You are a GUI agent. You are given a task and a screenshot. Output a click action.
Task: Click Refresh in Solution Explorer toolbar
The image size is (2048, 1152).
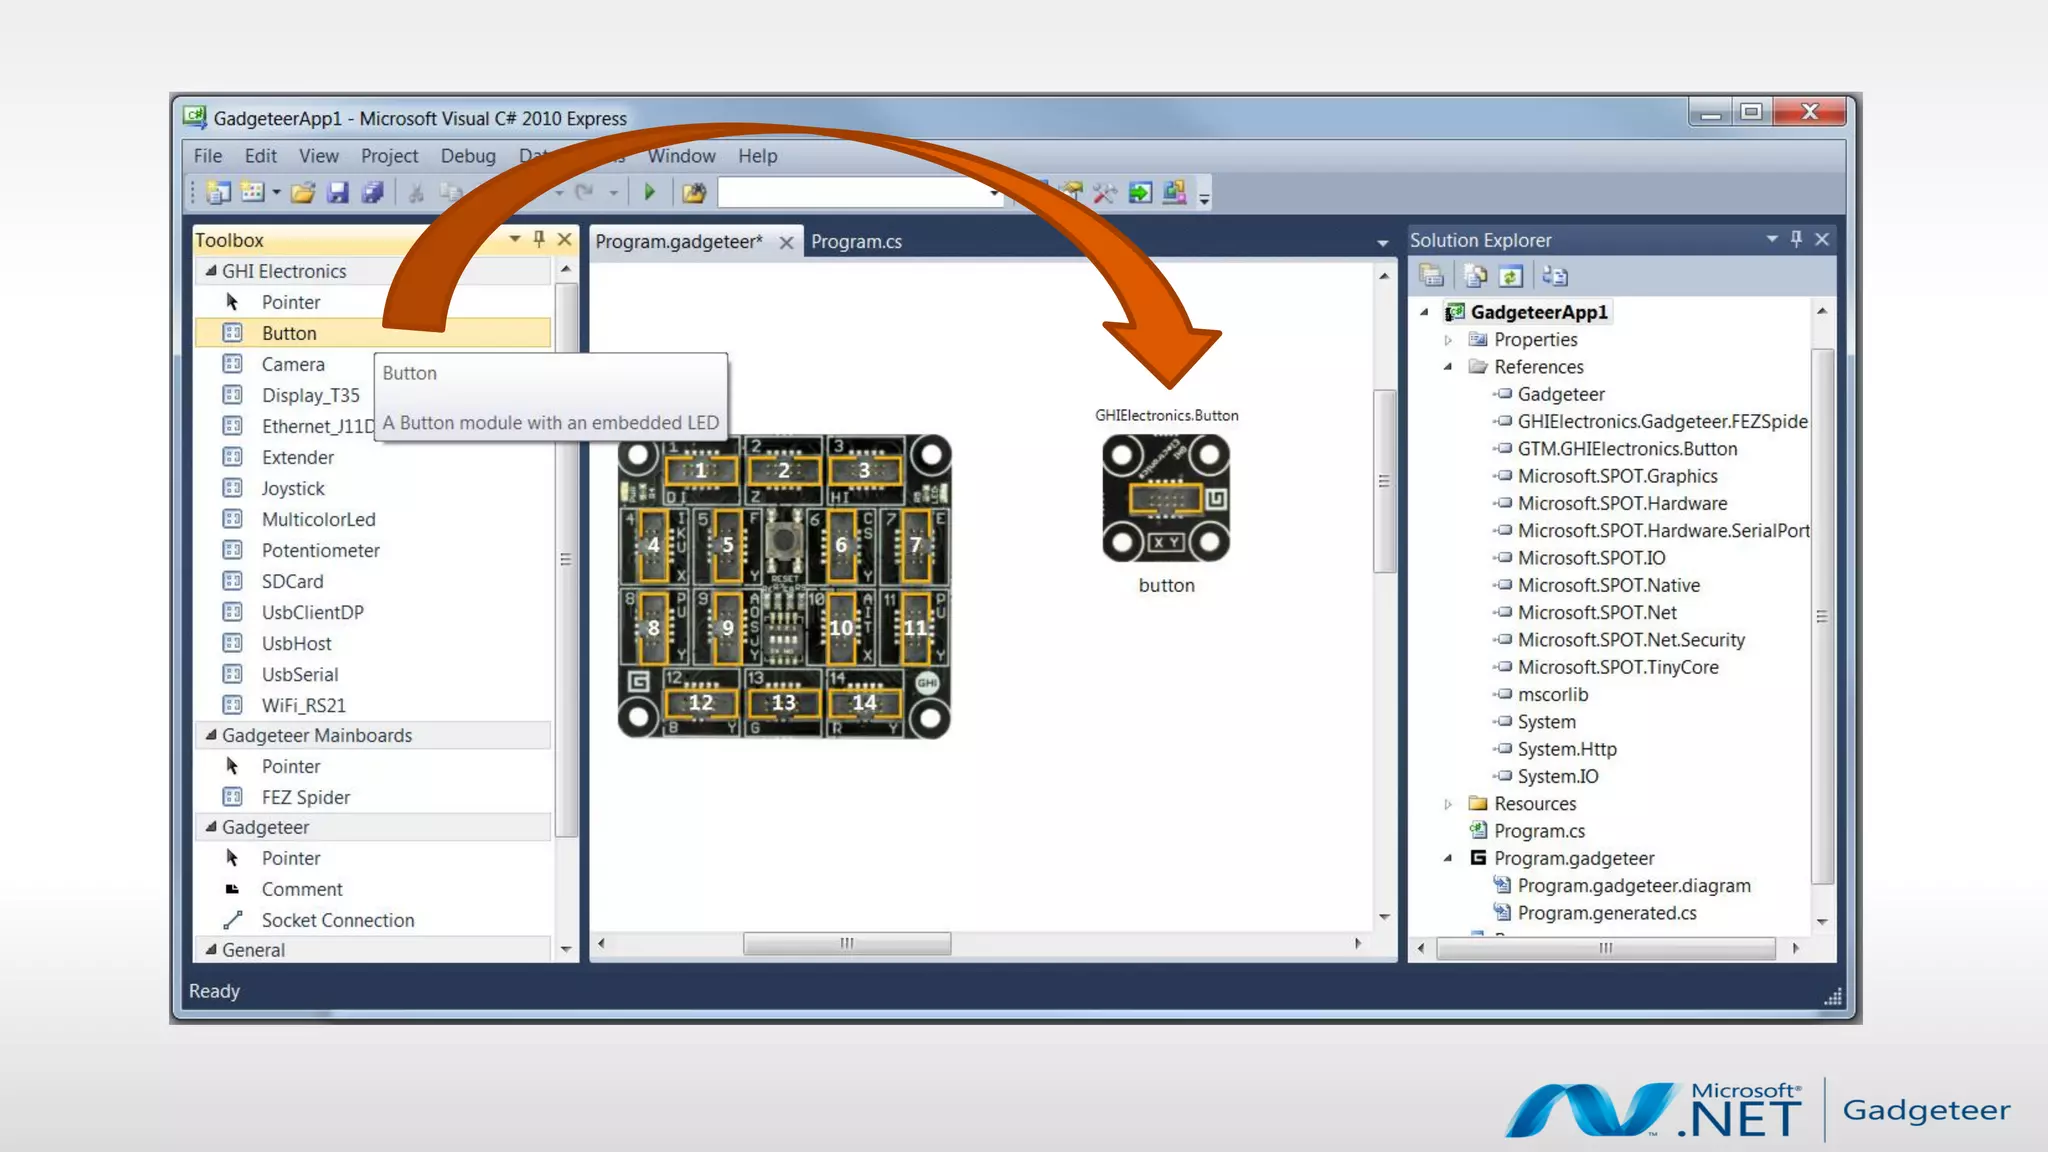[1511, 276]
